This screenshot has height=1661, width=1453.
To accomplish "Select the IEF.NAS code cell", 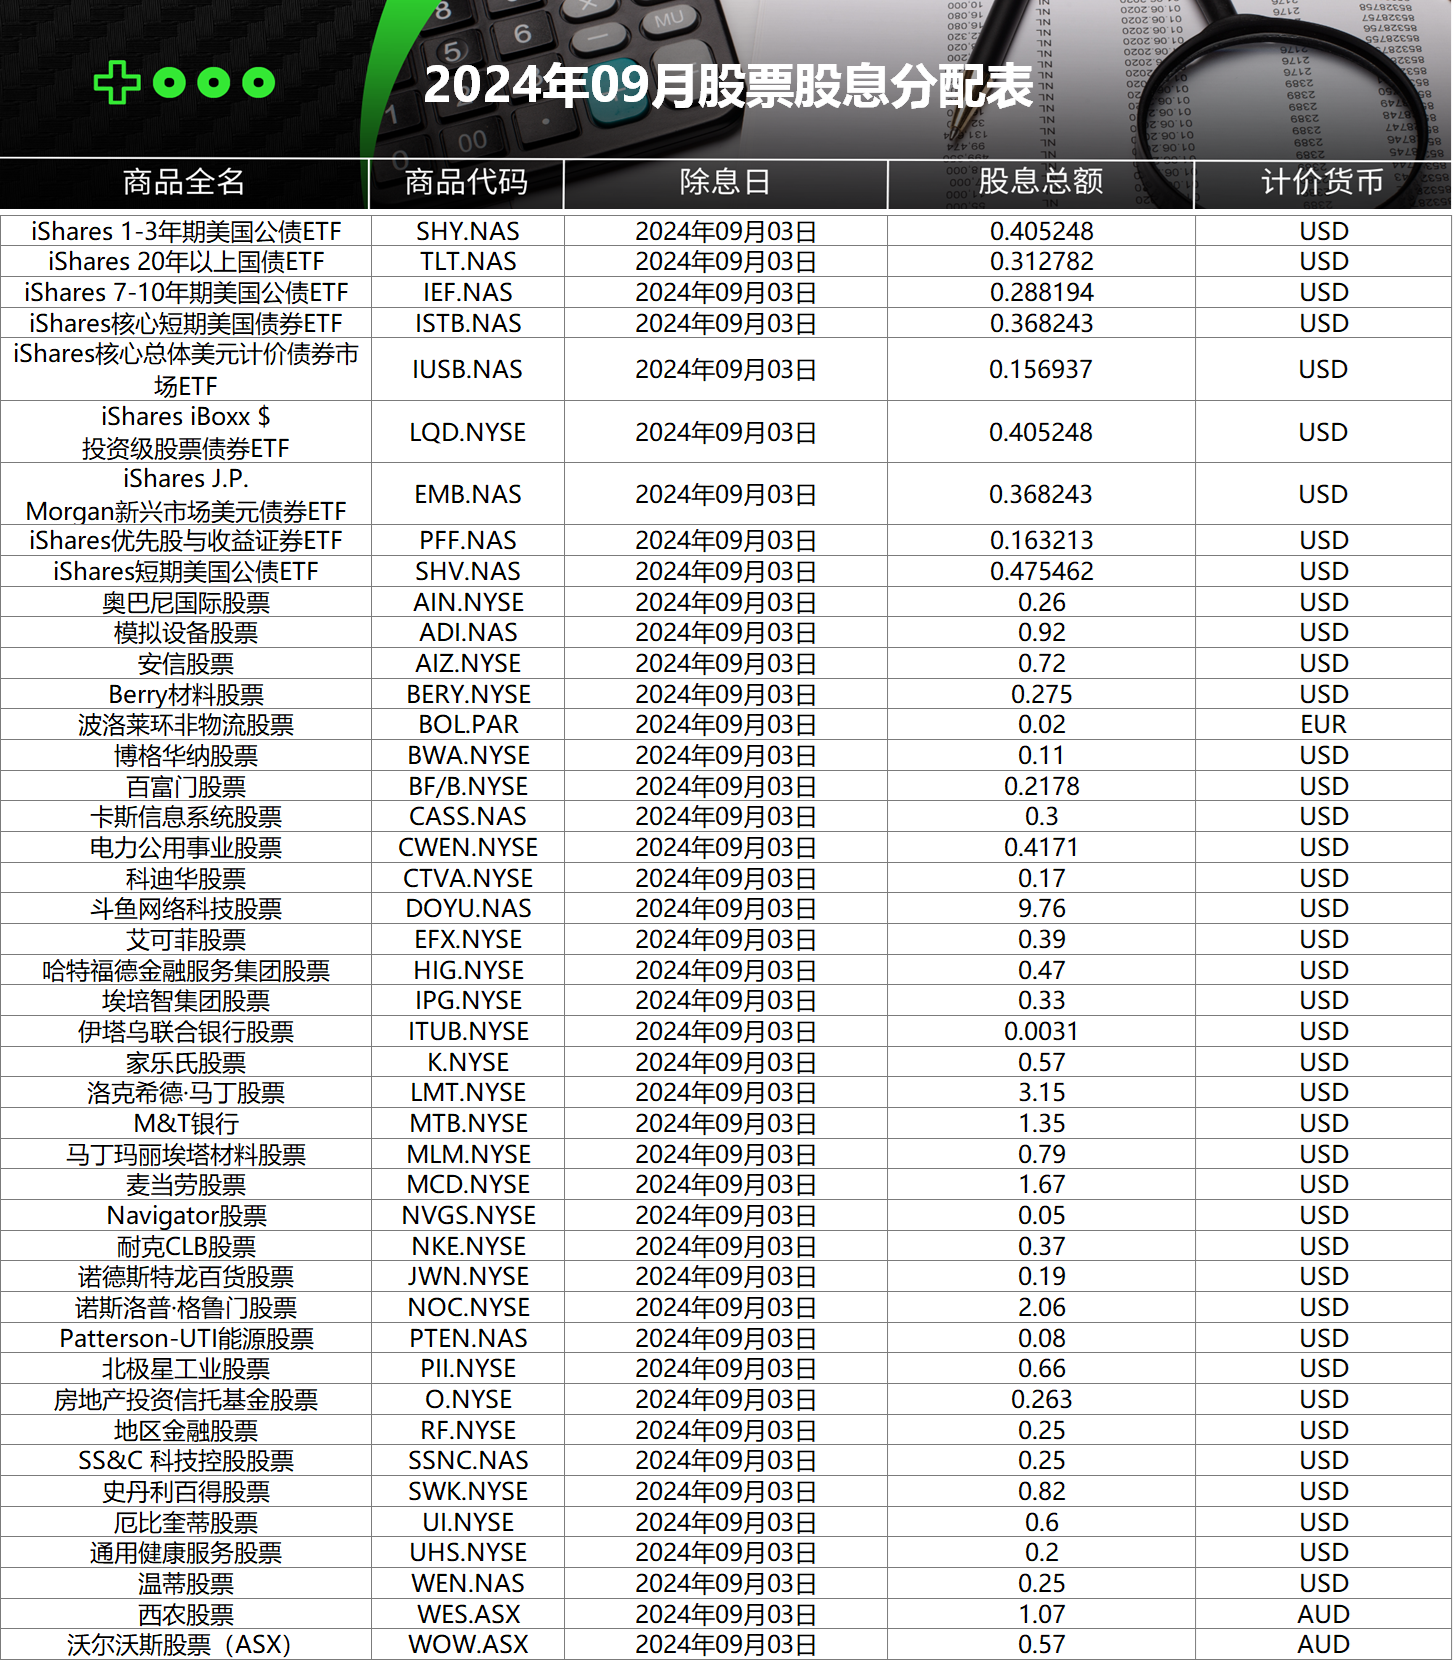I will [468, 293].
